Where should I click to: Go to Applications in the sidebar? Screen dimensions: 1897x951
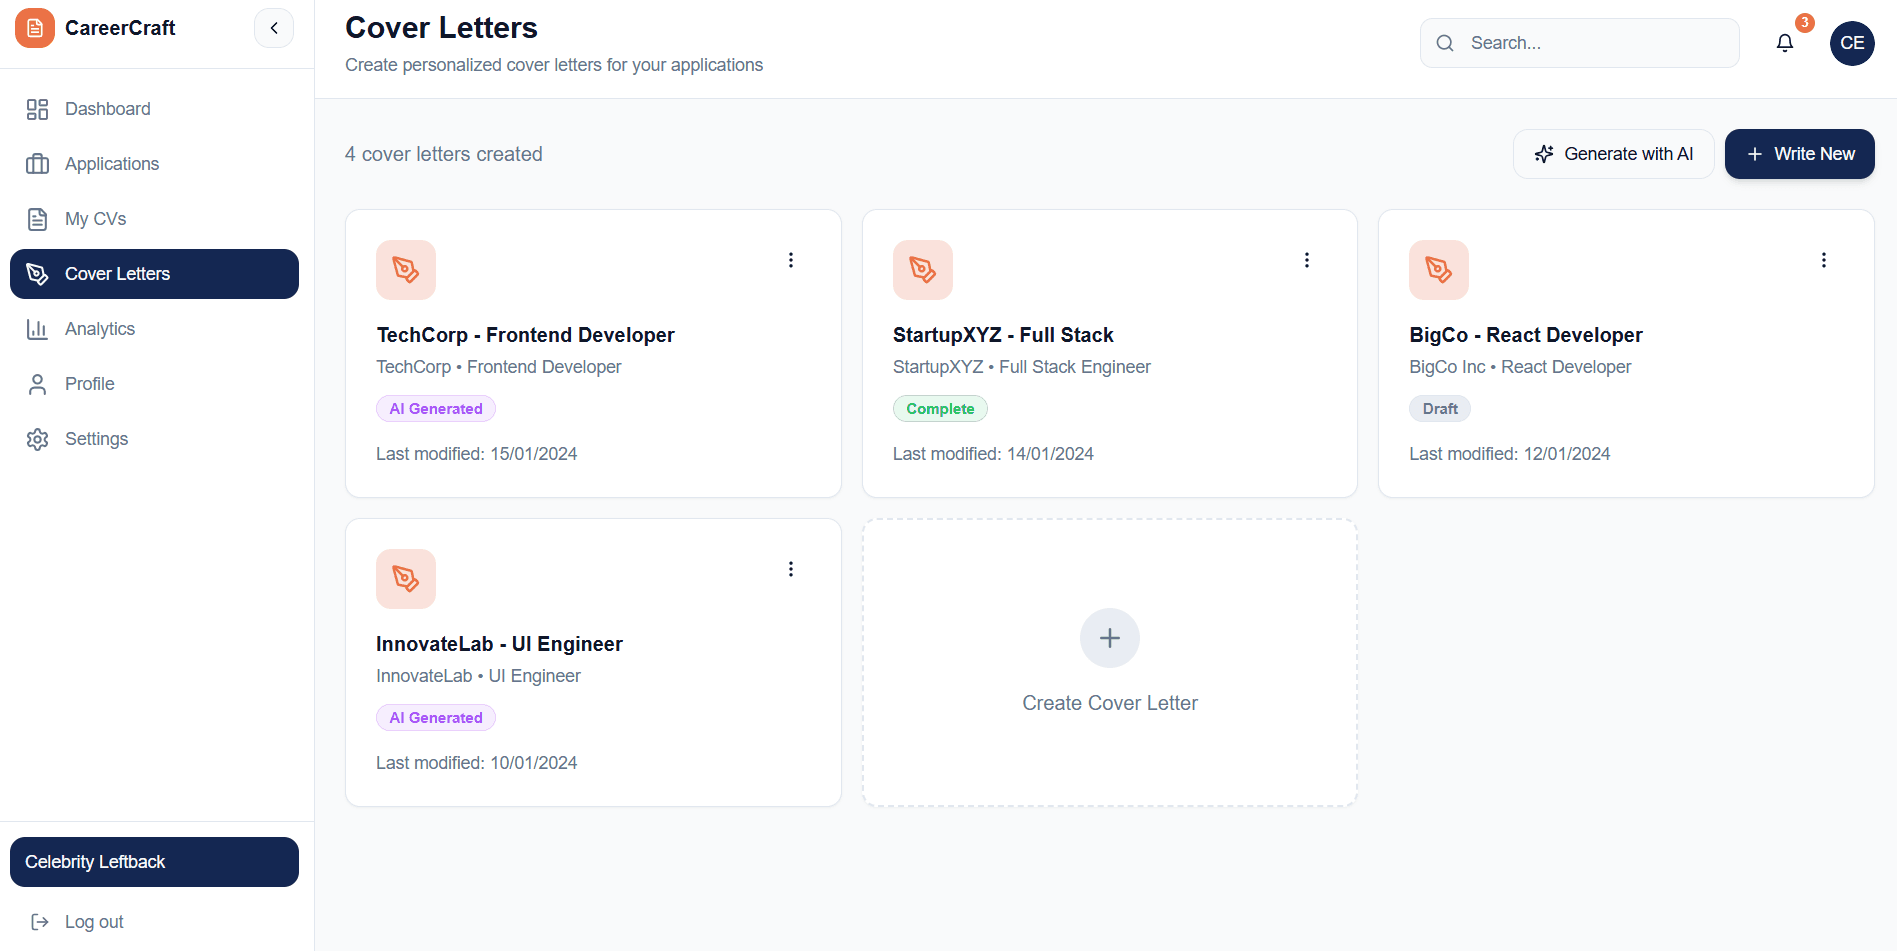pos(154,164)
